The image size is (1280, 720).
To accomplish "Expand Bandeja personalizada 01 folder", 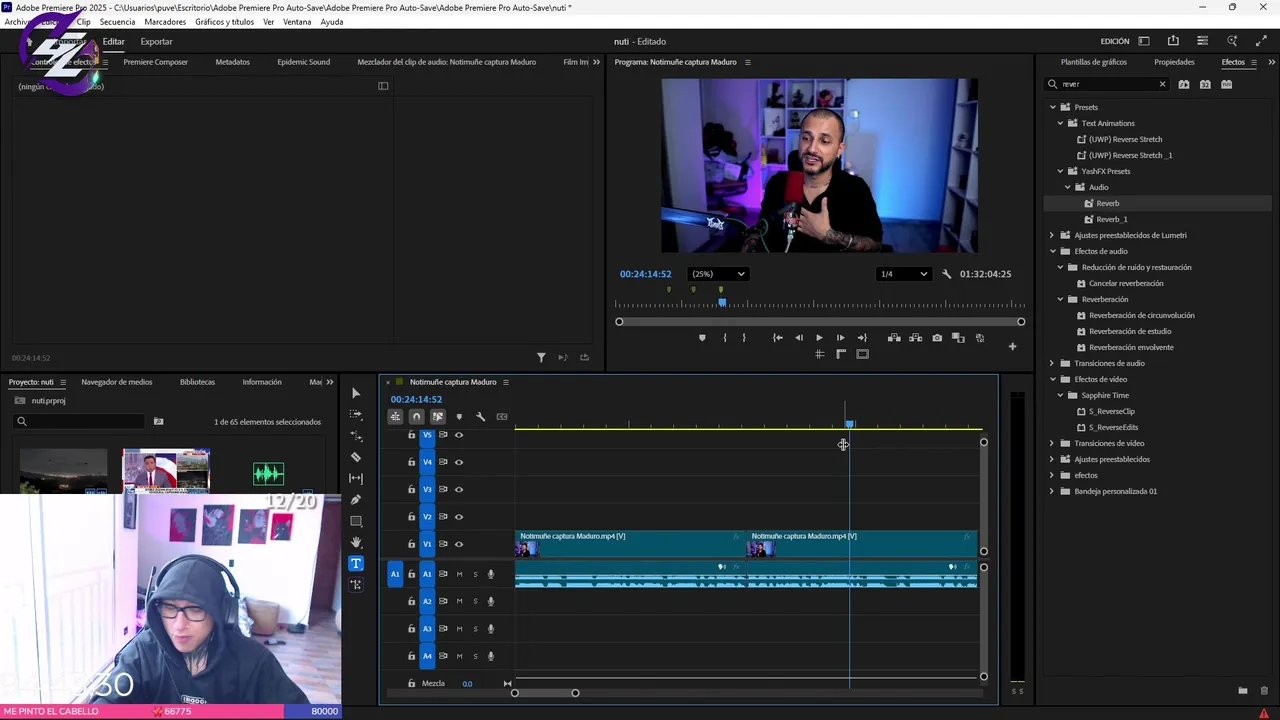I will [x=1052, y=491].
